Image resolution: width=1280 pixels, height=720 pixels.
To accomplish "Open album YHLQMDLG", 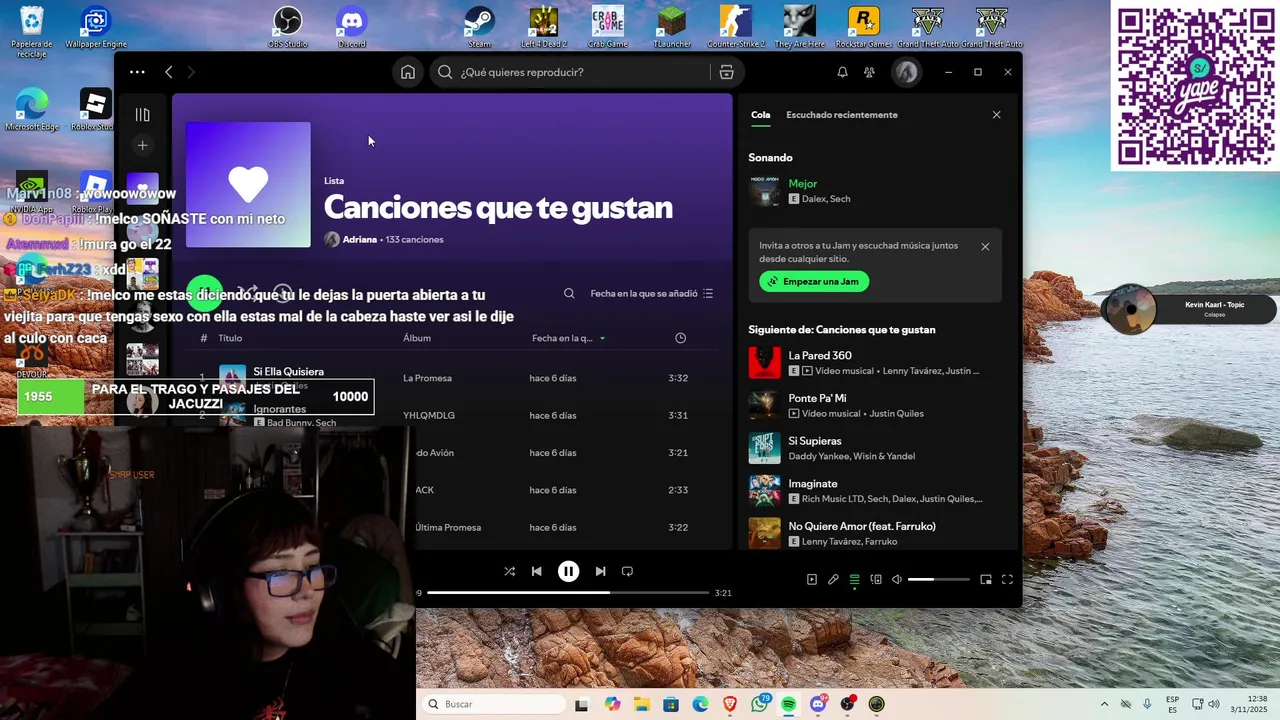I will pos(429,415).
